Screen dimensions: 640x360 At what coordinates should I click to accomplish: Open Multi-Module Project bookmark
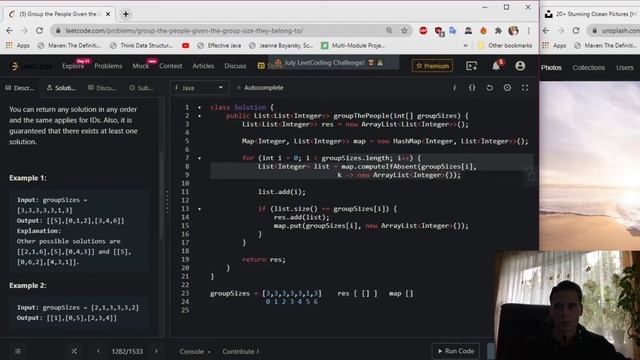pos(353,45)
